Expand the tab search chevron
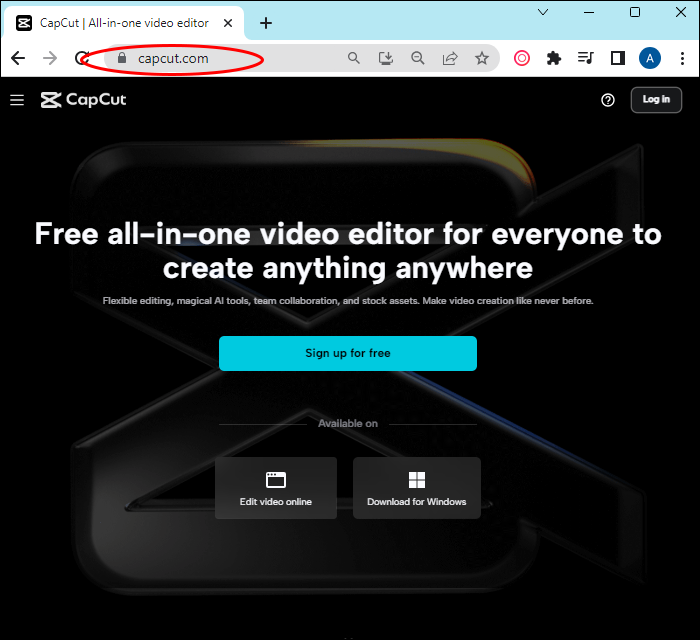This screenshot has height=640, width=700. pyautogui.click(x=543, y=12)
